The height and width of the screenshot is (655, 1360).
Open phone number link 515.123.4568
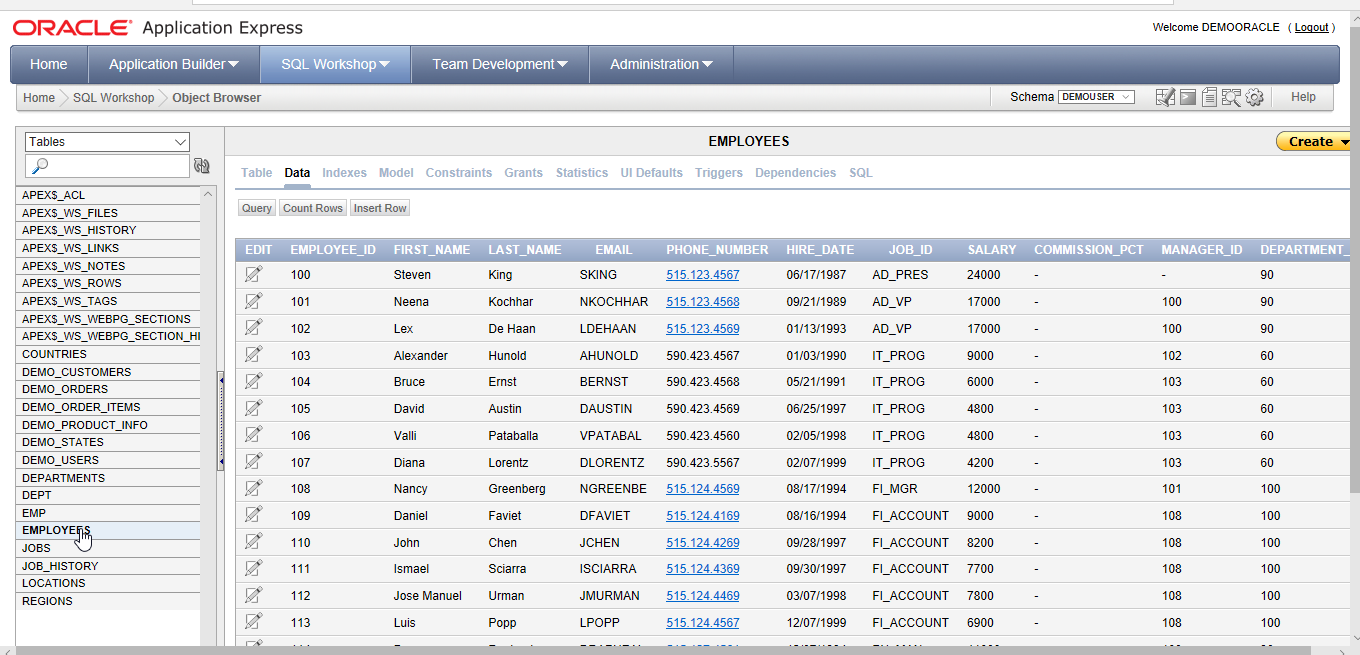click(702, 301)
